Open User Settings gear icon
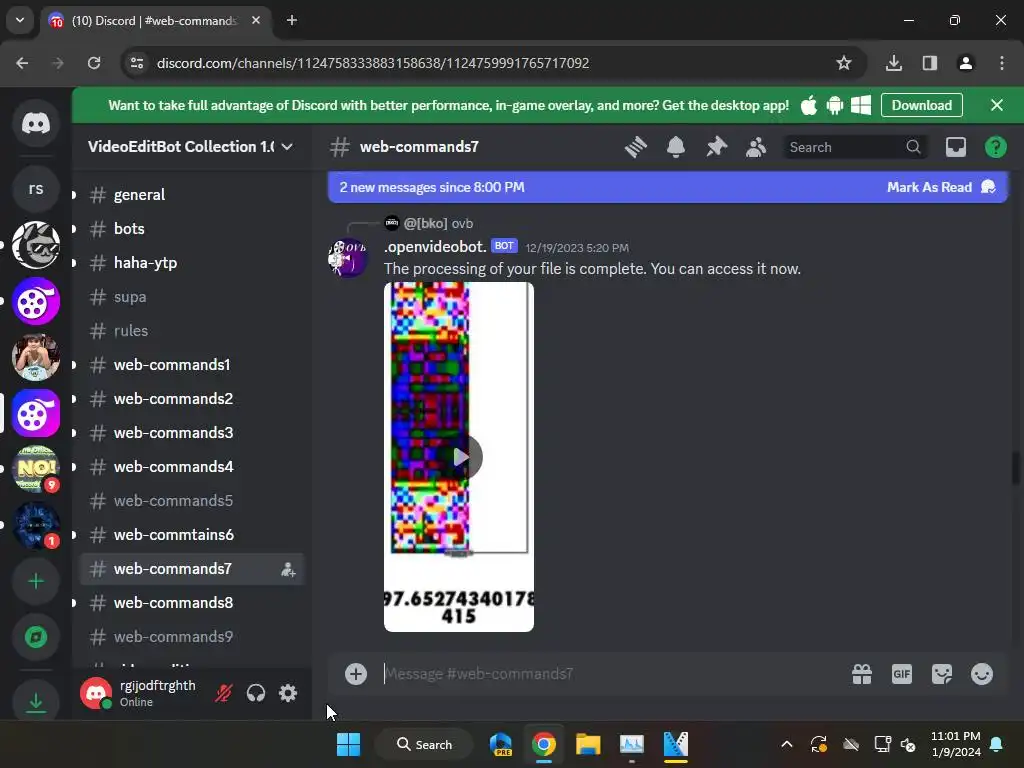The height and width of the screenshot is (768, 1024). coord(288,693)
